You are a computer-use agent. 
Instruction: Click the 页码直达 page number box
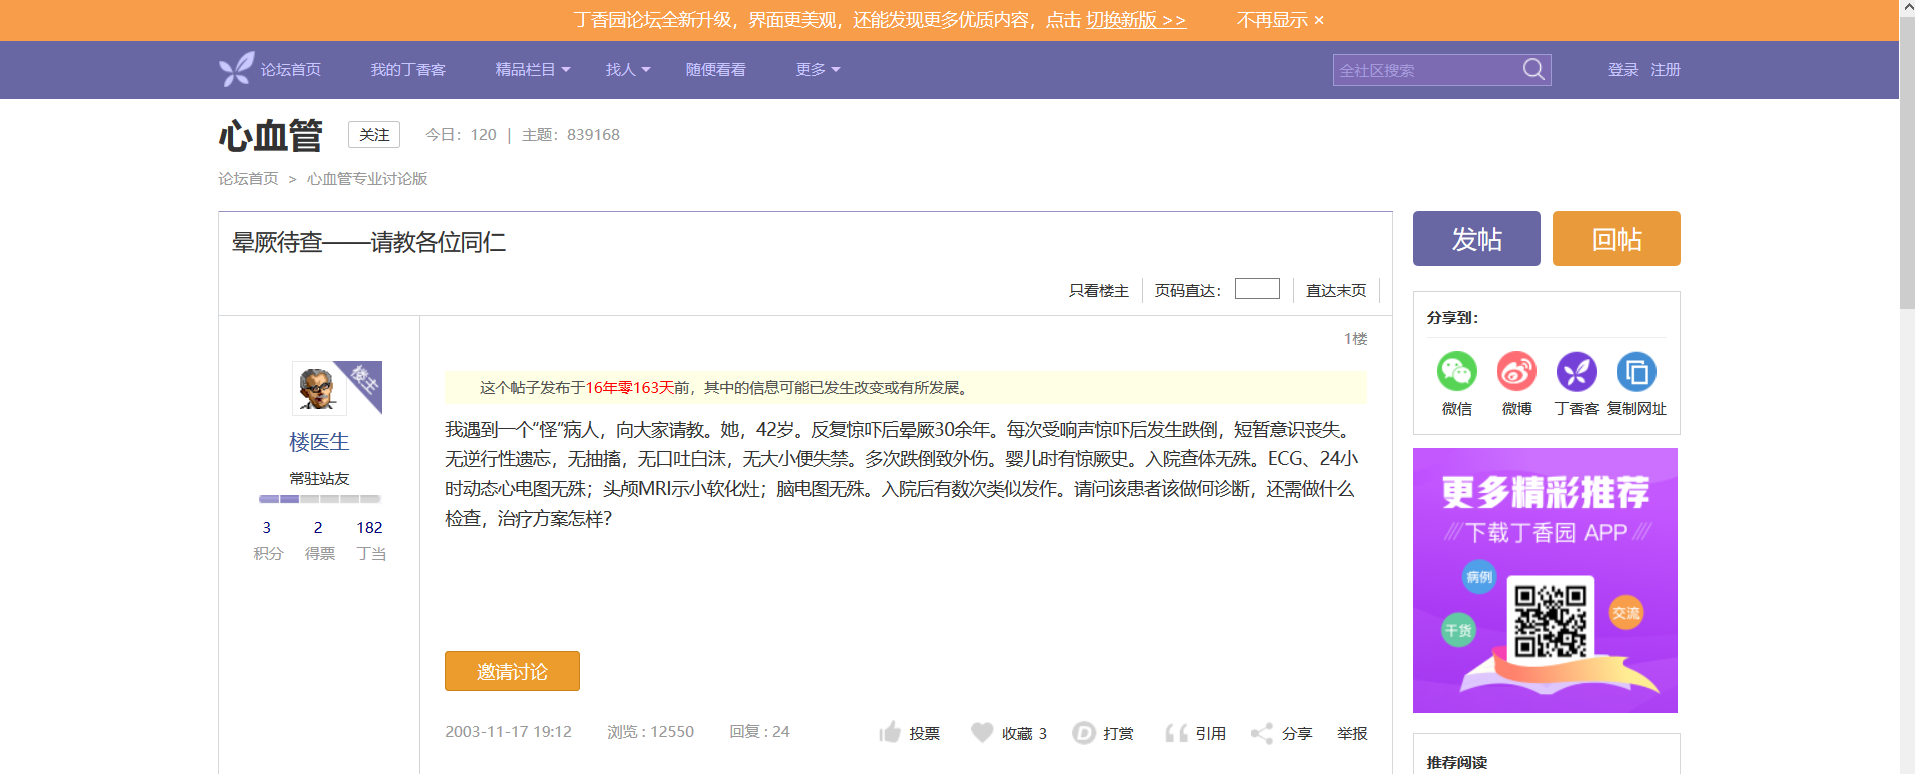point(1257,288)
